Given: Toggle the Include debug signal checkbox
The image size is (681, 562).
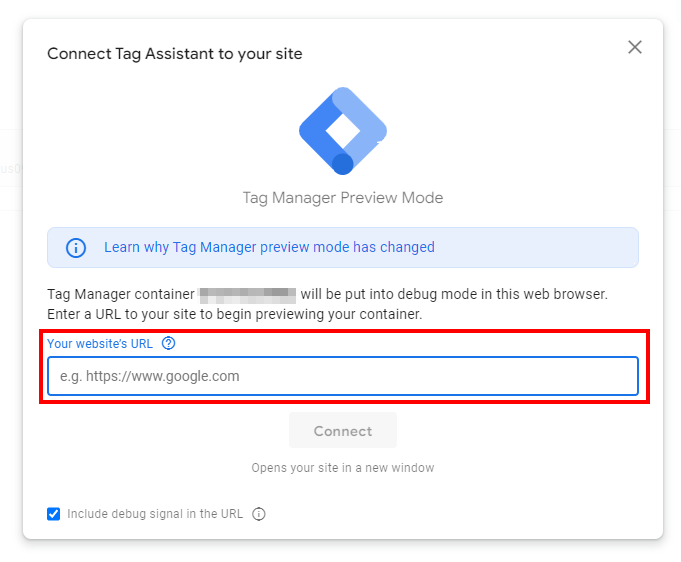Looking at the screenshot, I should tap(53, 514).
